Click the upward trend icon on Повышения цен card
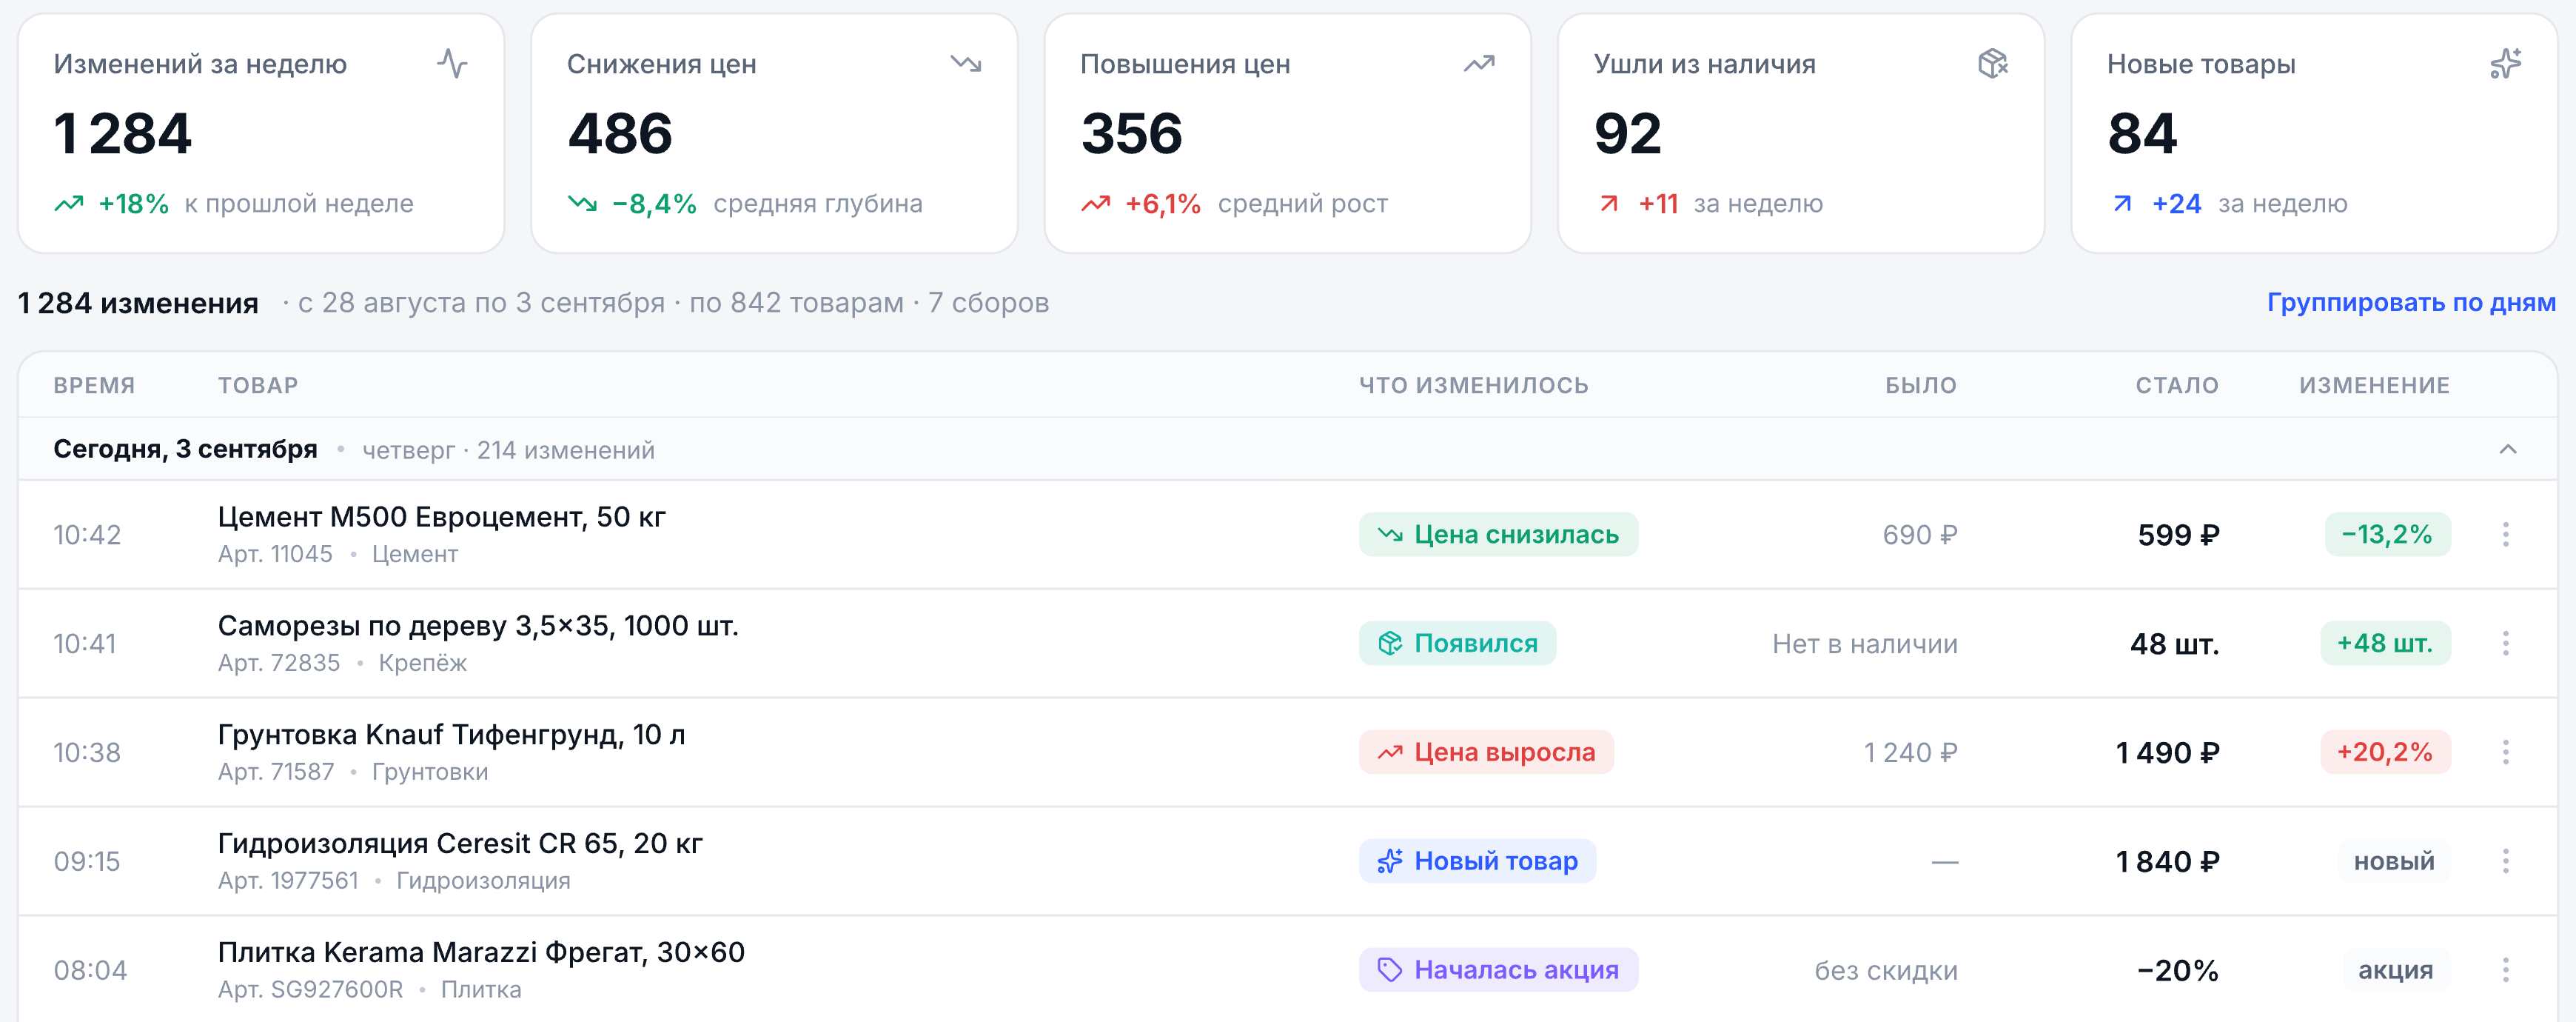 1479,63
